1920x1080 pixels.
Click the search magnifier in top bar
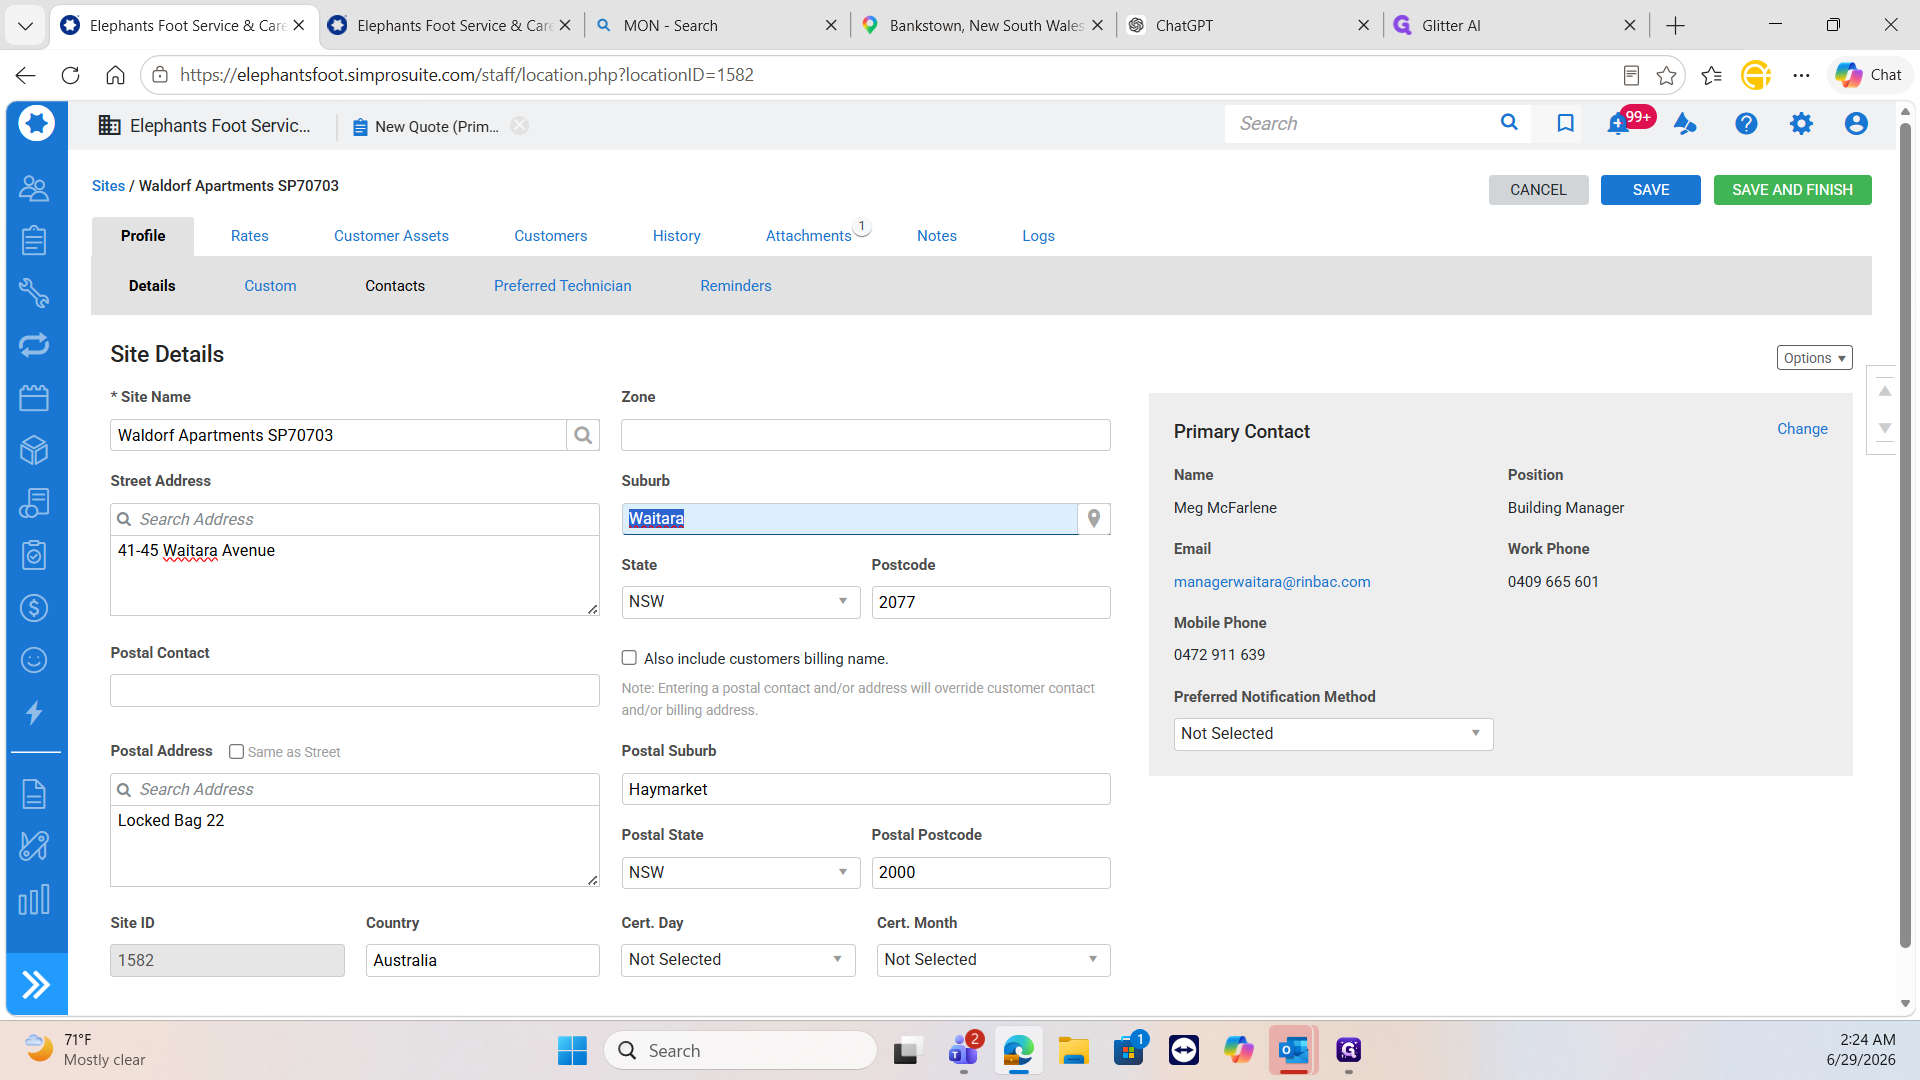pyautogui.click(x=1509, y=123)
